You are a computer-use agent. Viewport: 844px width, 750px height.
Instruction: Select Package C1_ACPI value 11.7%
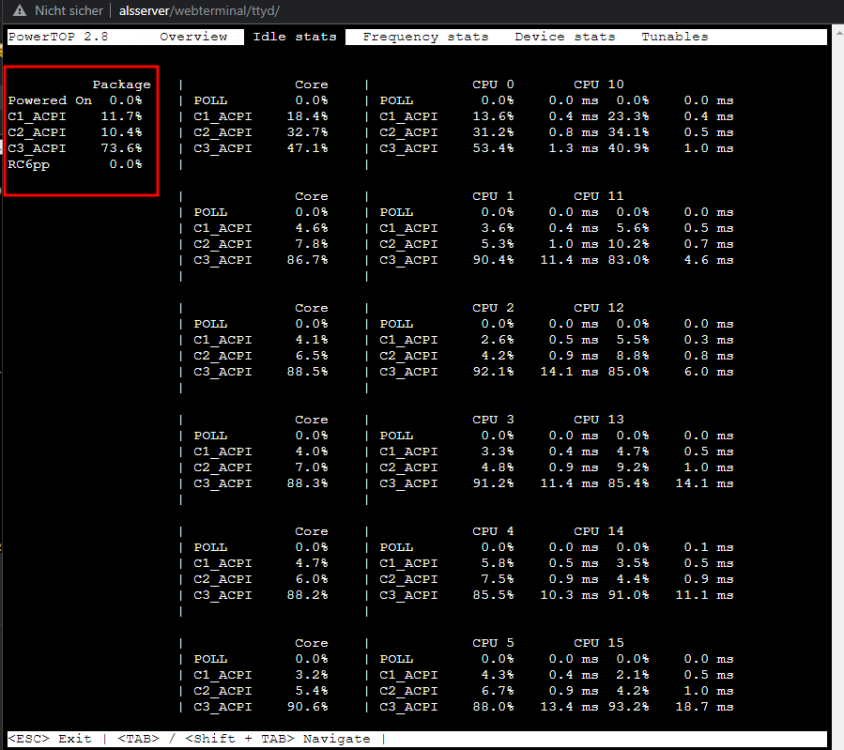[121, 116]
